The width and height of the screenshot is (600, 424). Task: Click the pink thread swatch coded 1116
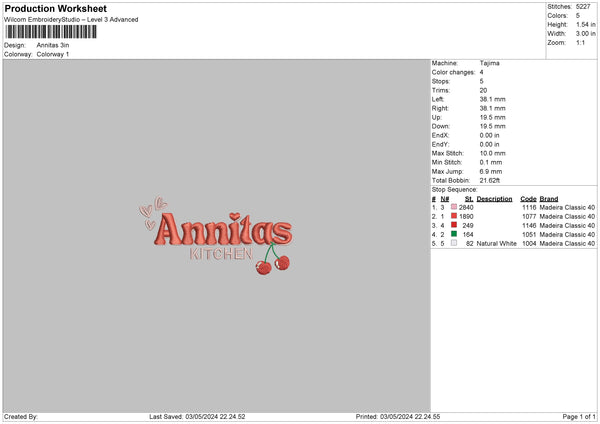(454, 207)
